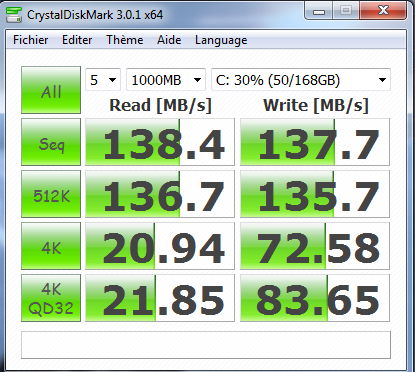Click the 4K QD32 read result 21.85
The height and width of the screenshot is (372, 415).
click(160, 298)
